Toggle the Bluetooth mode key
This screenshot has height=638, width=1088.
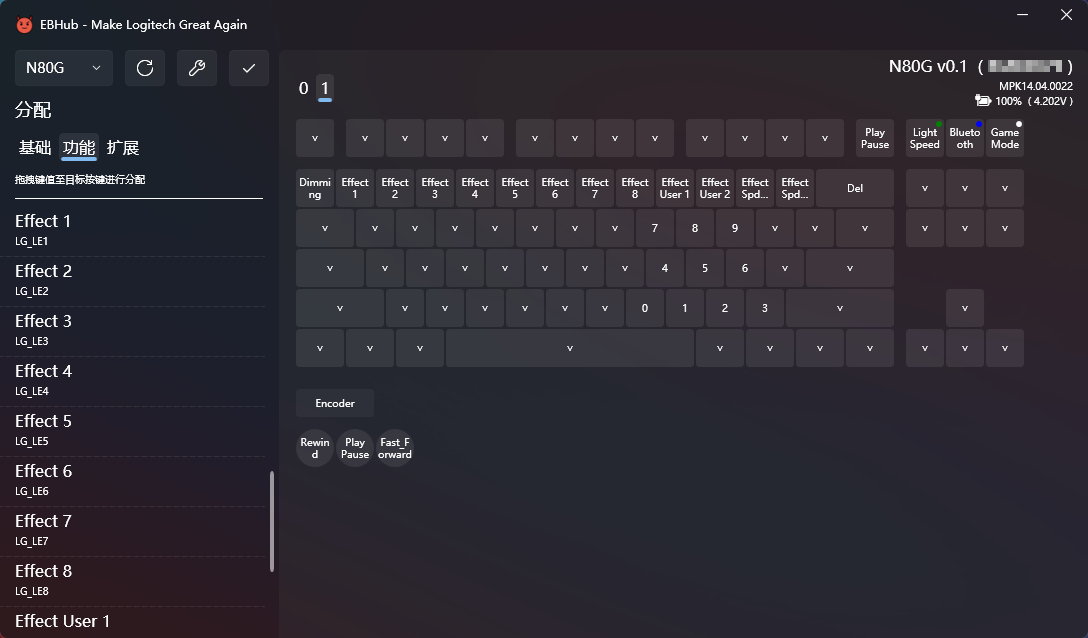(x=965, y=138)
